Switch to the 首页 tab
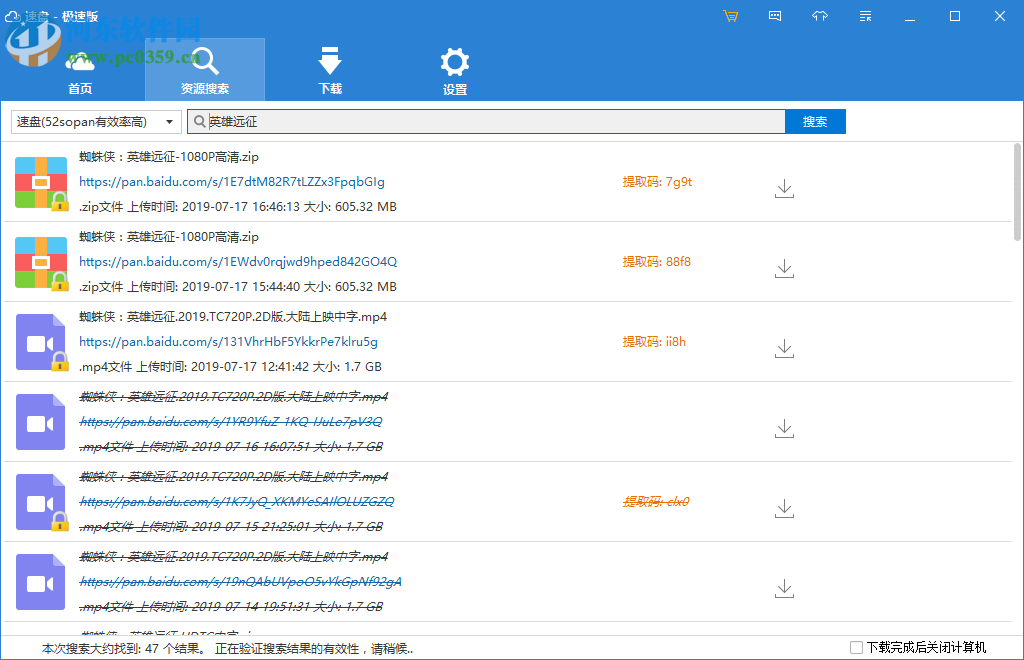1024x660 pixels. (x=80, y=71)
